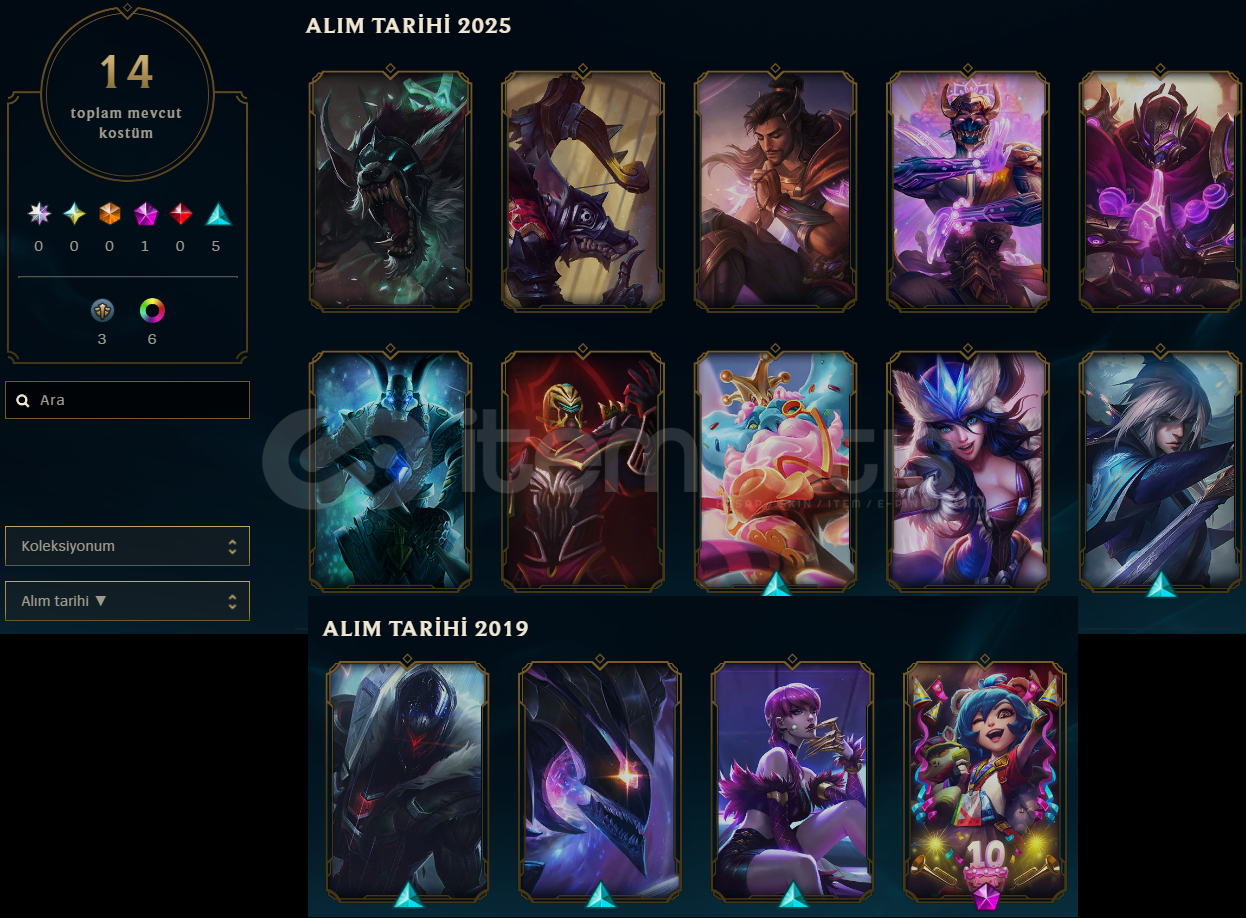Open the 10th anniversary Annie skin card
The height and width of the screenshot is (918, 1246).
[985, 780]
